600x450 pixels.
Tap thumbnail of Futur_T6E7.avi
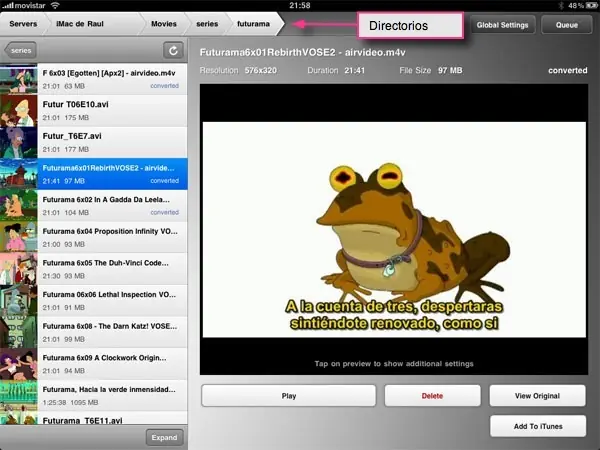[19, 142]
